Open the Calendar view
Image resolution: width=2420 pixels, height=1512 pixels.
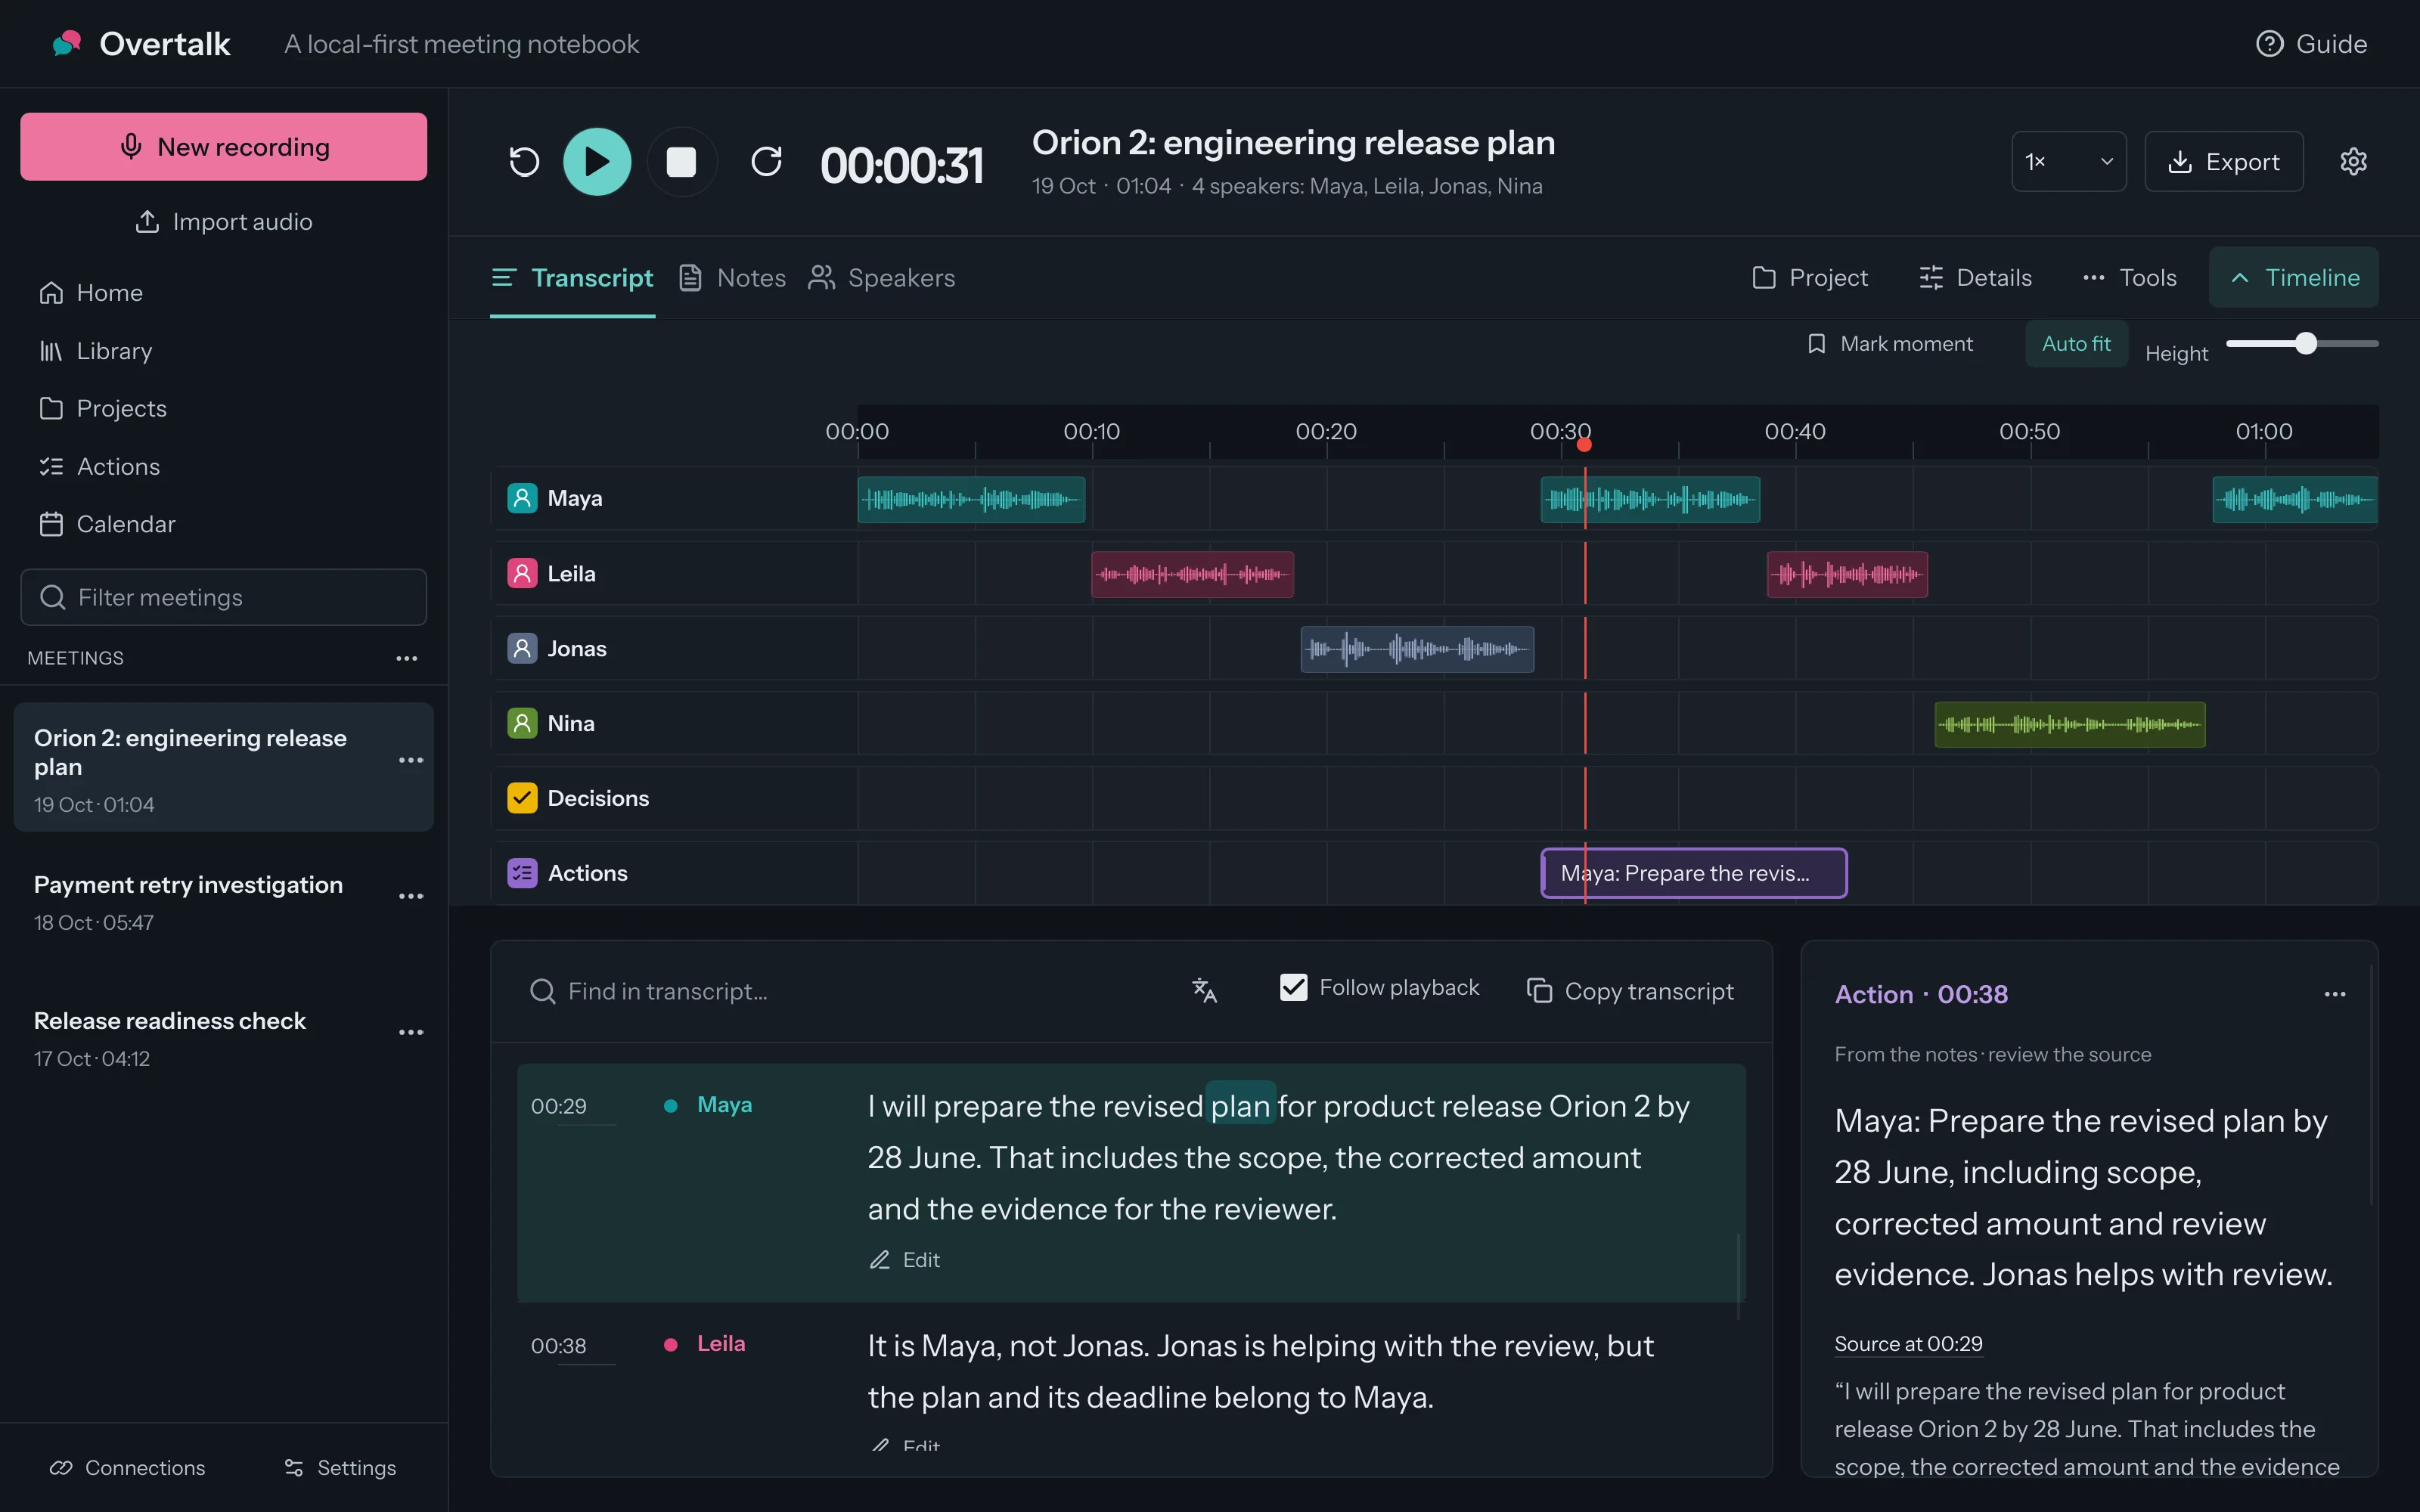click(107, 524)
